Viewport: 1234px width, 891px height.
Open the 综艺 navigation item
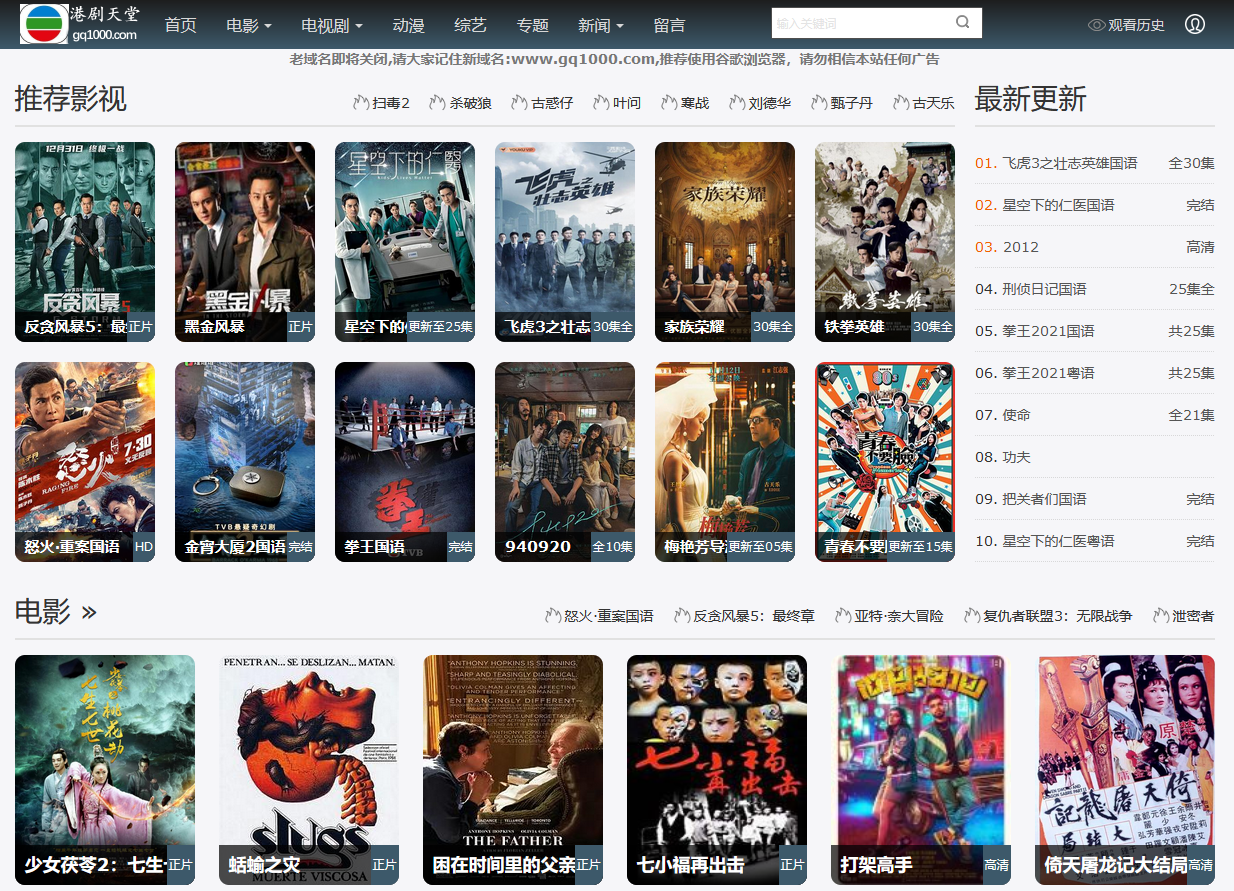(x=471, y=25)
